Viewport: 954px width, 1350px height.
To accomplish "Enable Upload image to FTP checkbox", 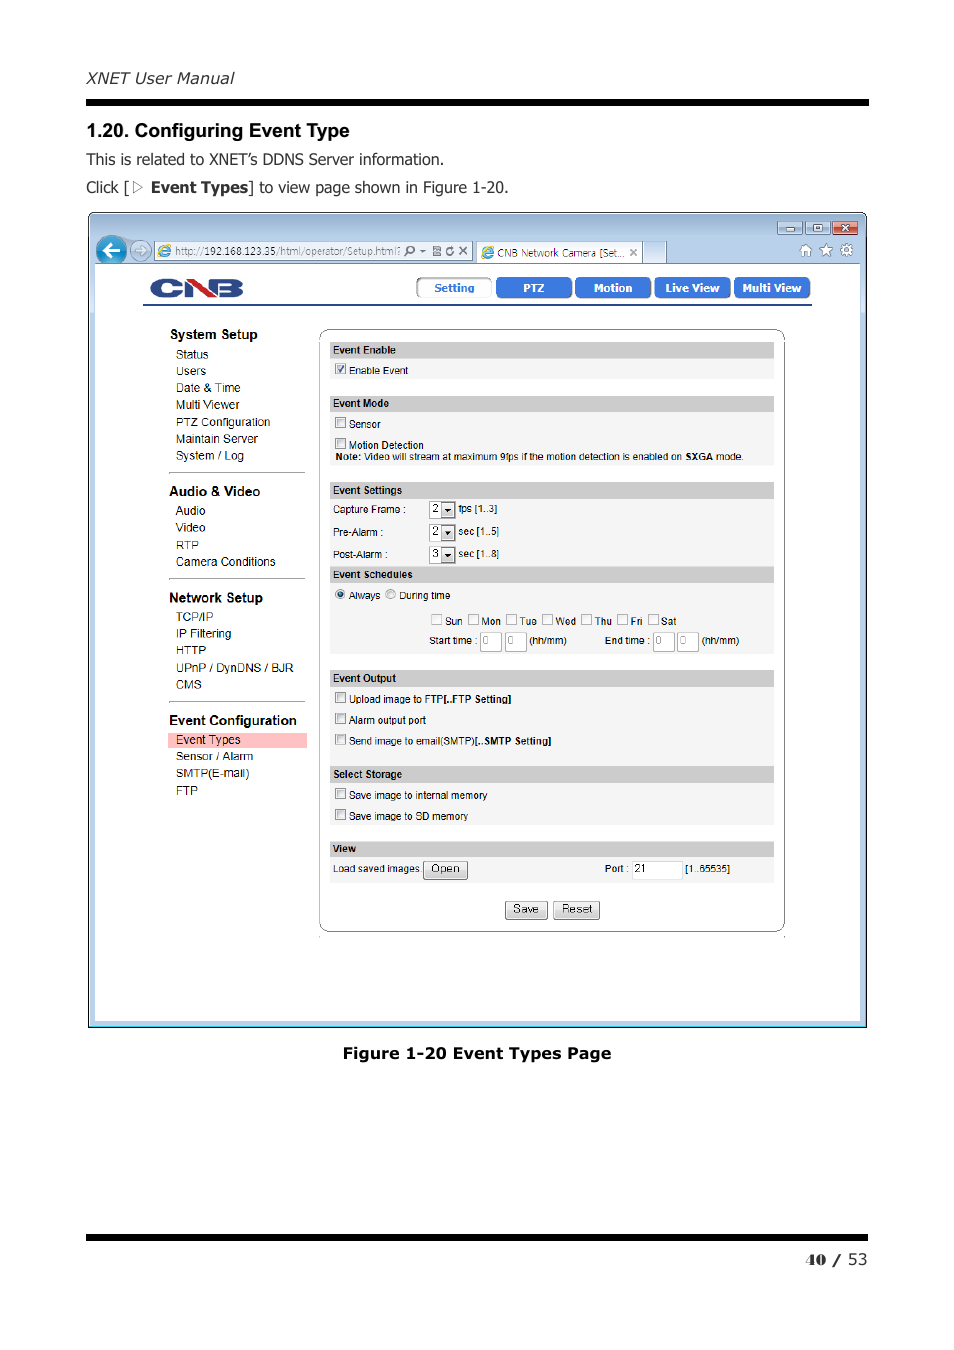I will (341, 698).
